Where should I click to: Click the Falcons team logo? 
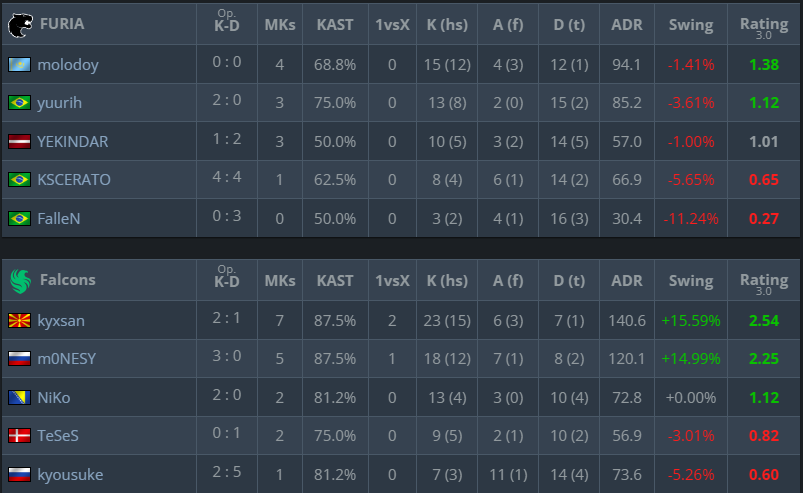(19, 279)
